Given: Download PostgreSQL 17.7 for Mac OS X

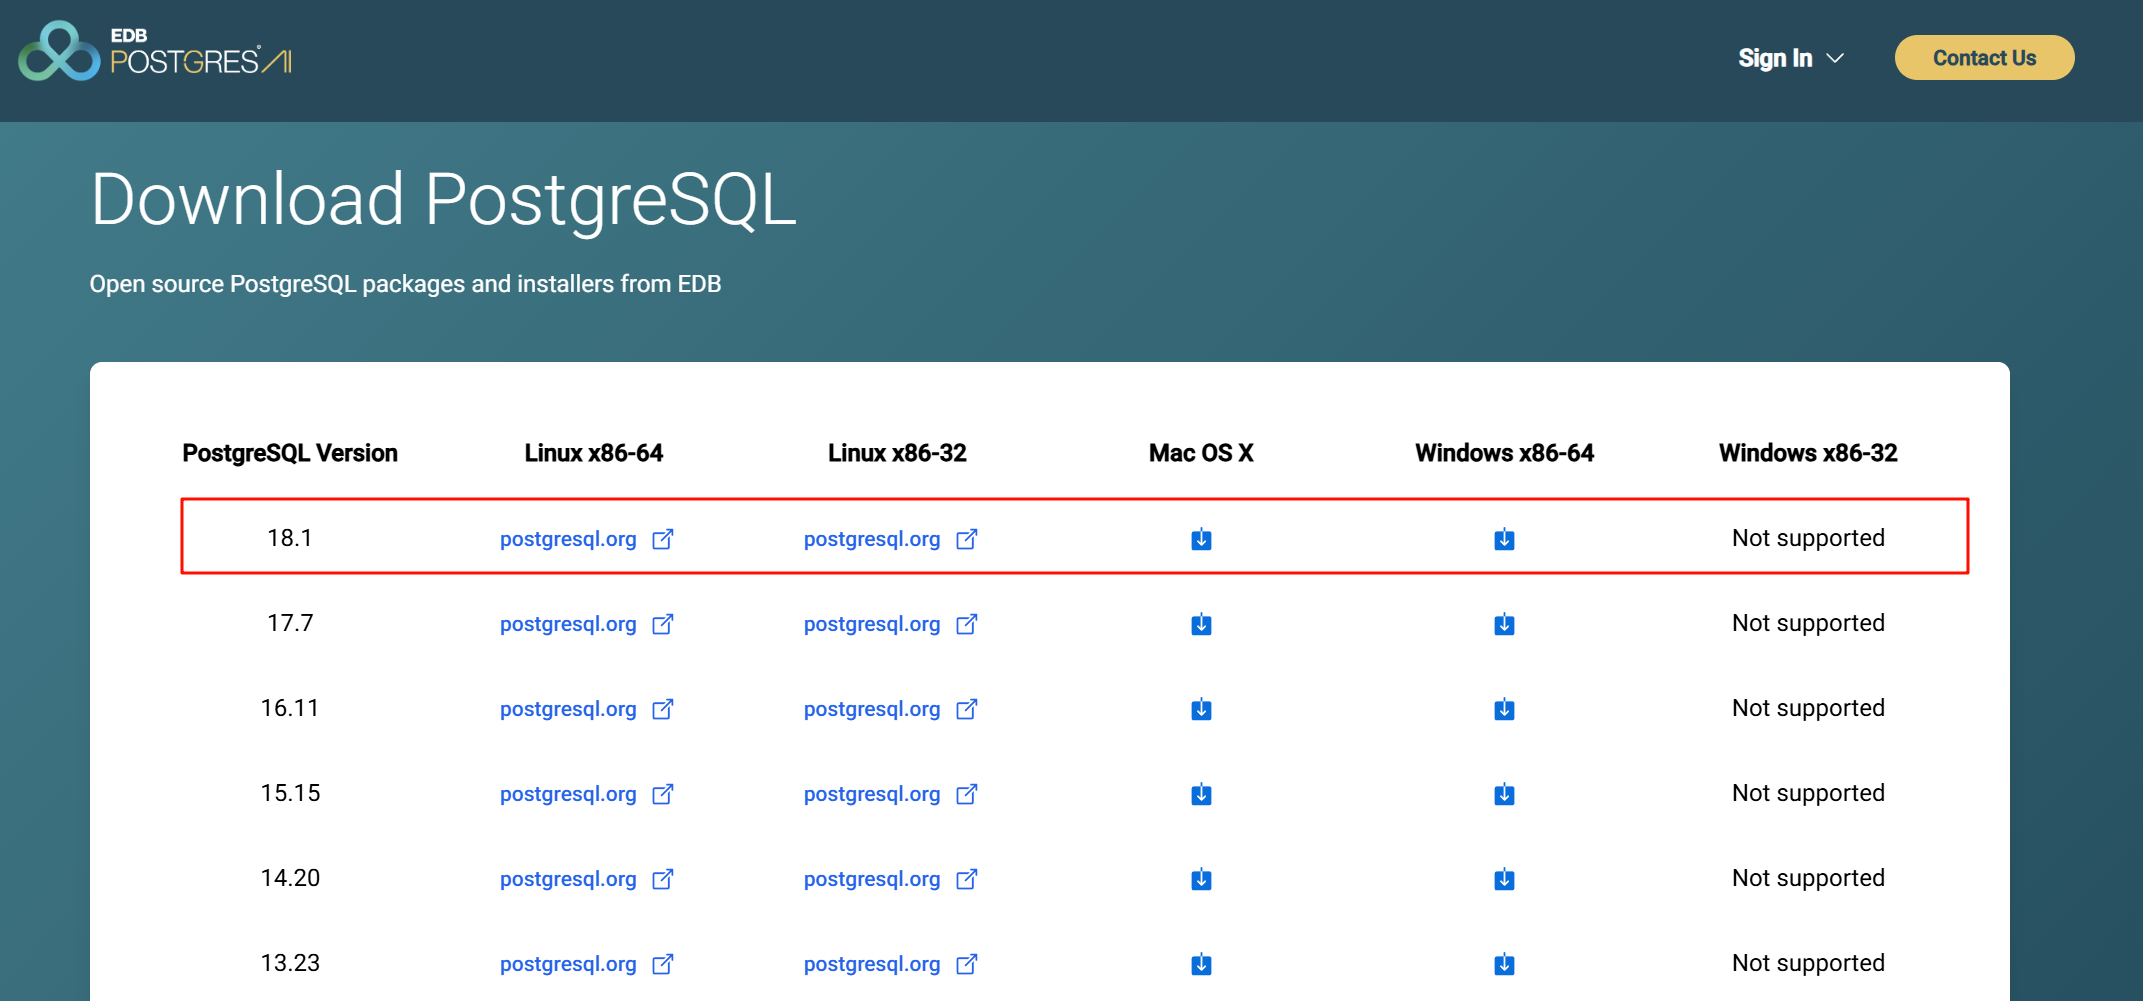Looking at the screenshot, I should tap(1201, 625).
